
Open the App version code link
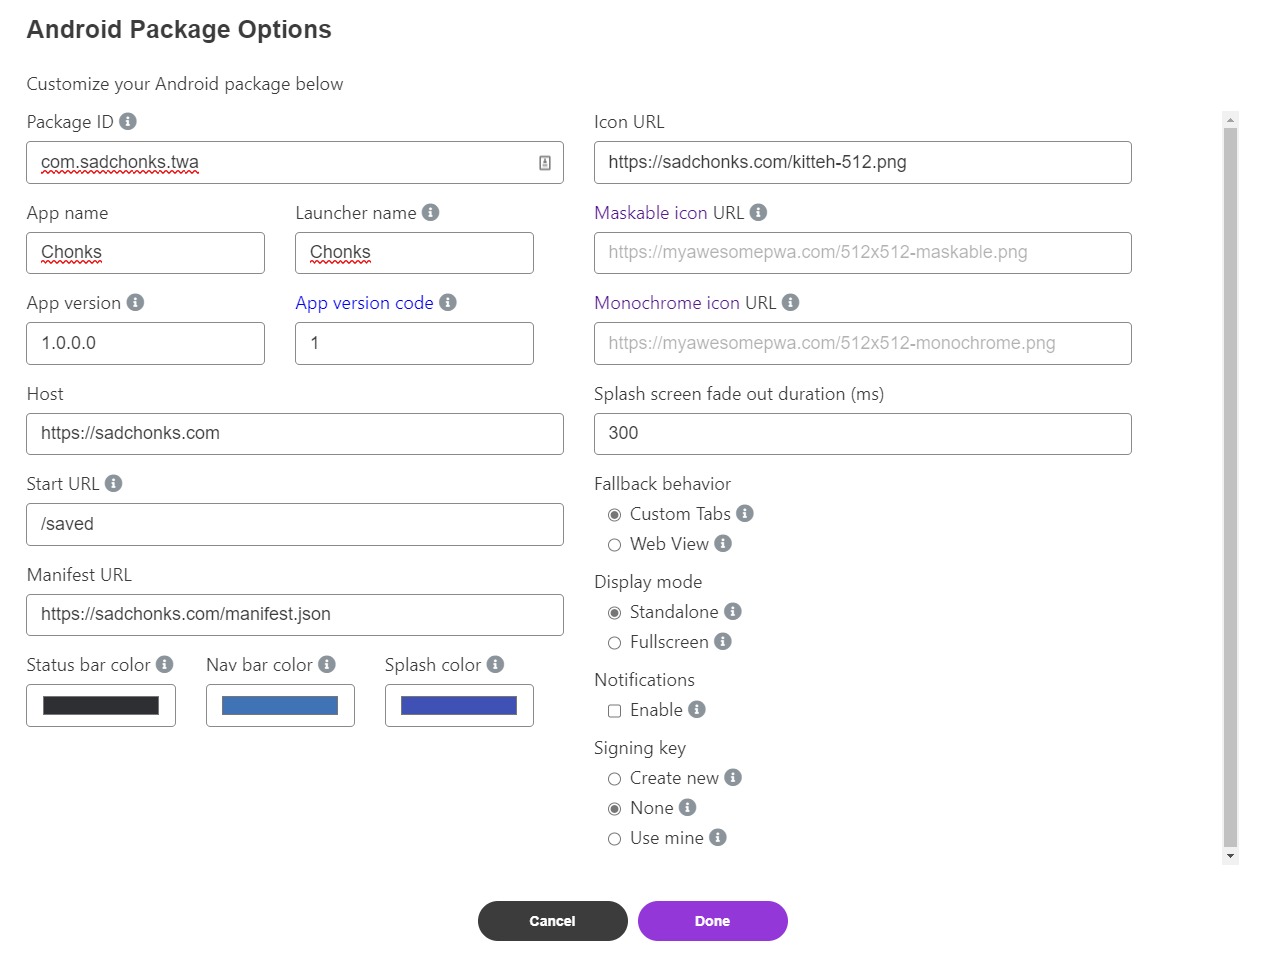tap(364, 303)
